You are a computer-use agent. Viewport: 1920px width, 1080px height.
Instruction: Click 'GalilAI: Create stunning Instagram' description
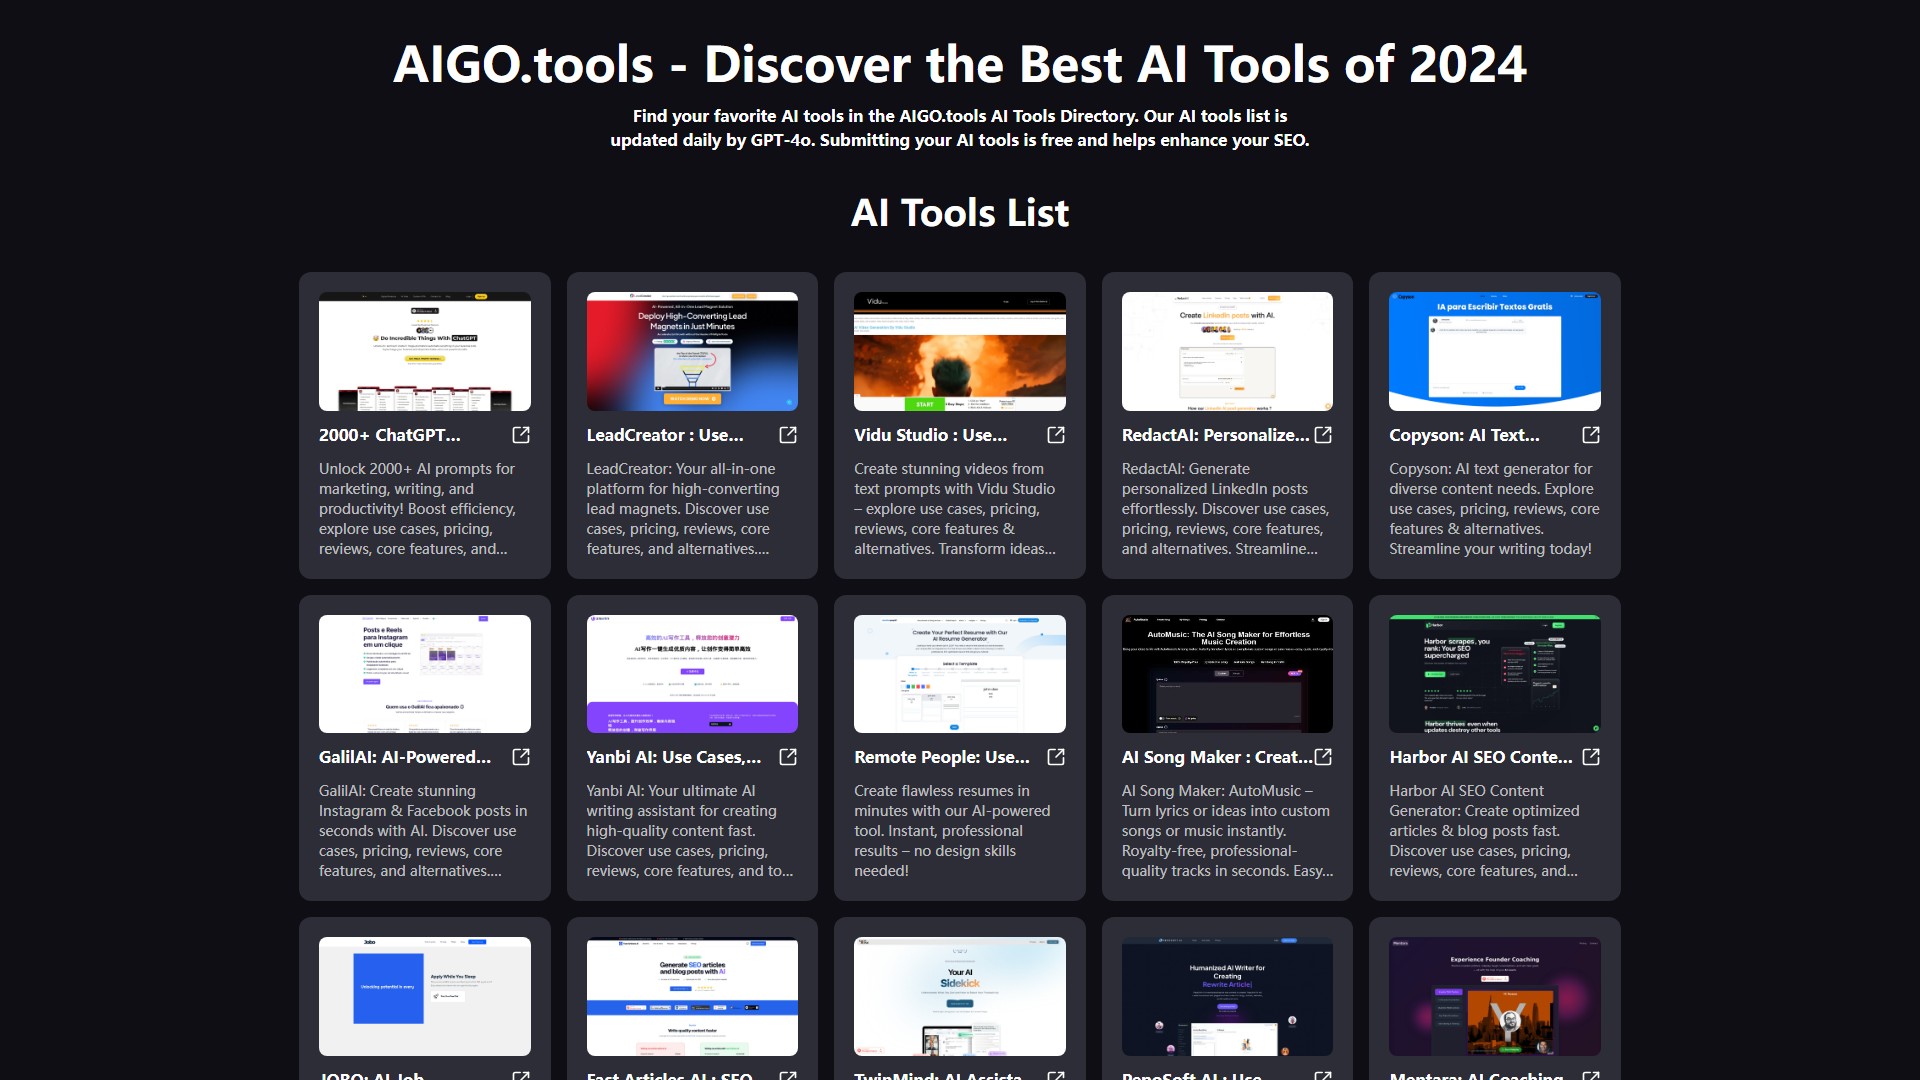[423, 831]
